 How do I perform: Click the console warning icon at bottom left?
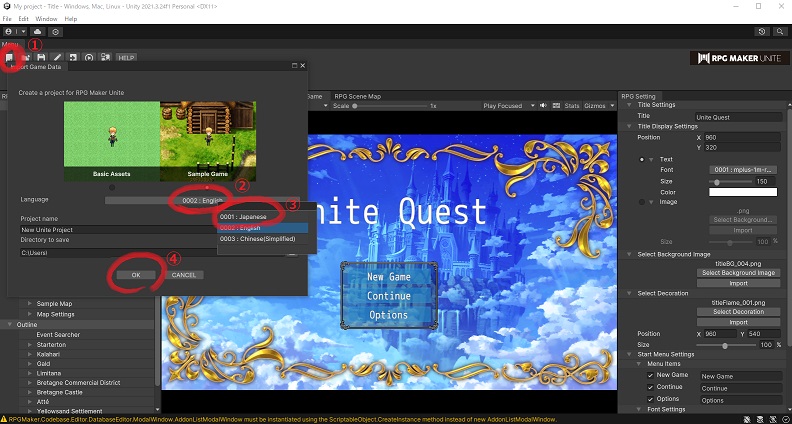pyautogui.click(x=4, y=419)
